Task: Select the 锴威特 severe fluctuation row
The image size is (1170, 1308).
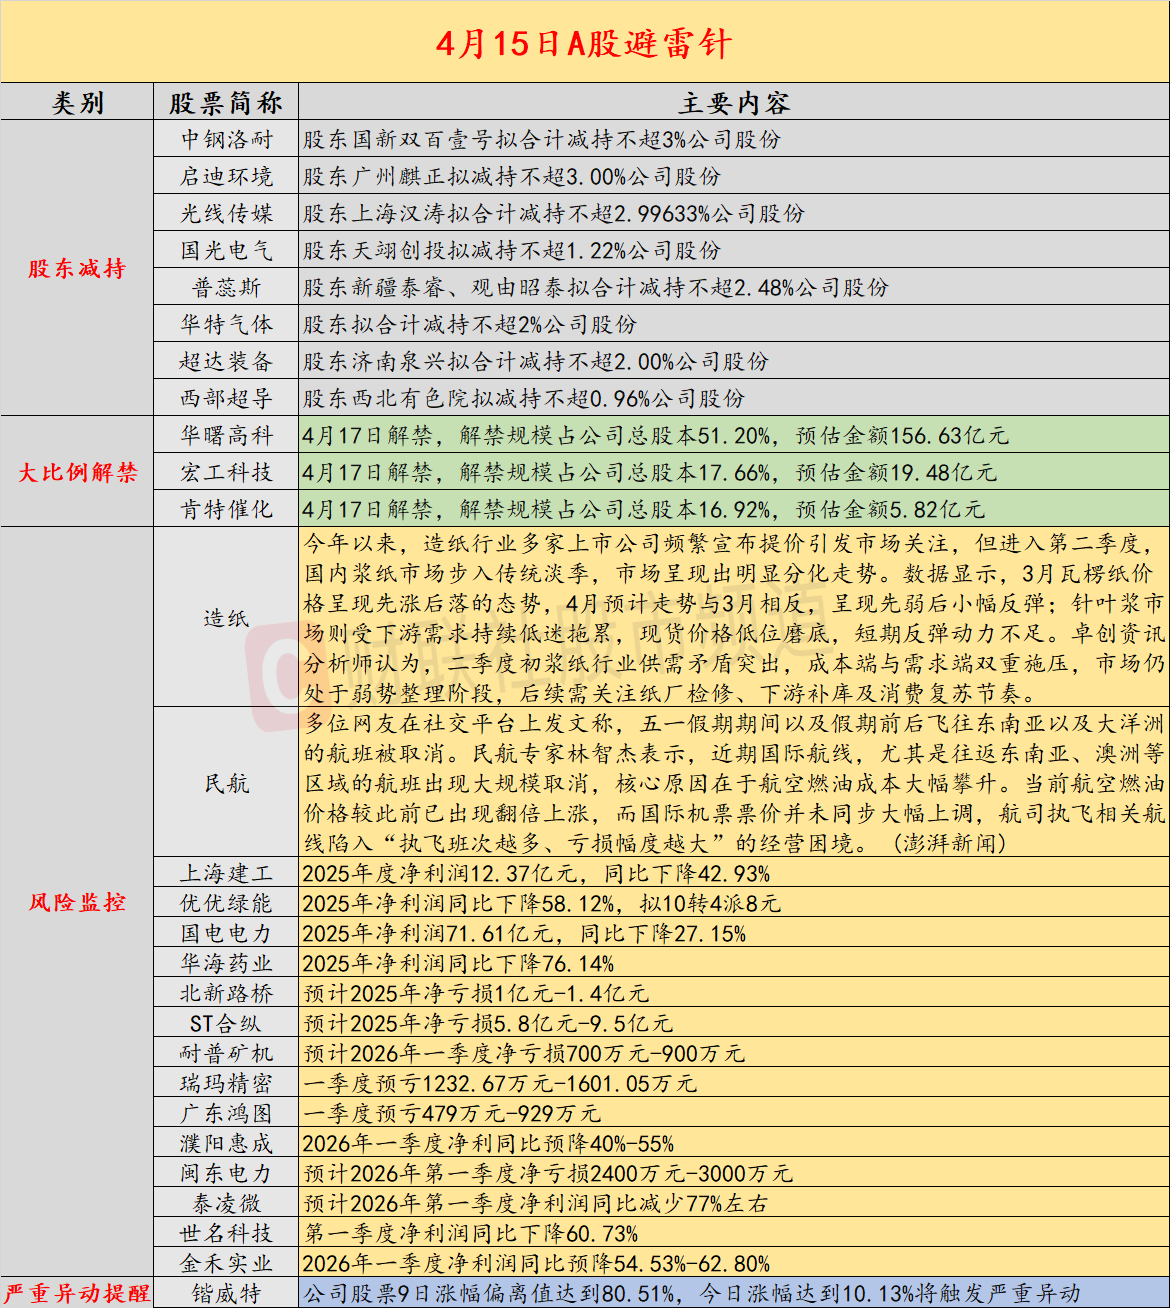Action: [x=228, y=1292]
